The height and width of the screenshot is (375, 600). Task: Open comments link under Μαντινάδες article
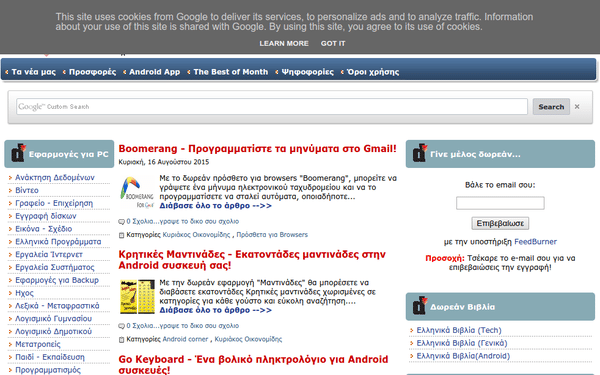click(x=183, y=326)
